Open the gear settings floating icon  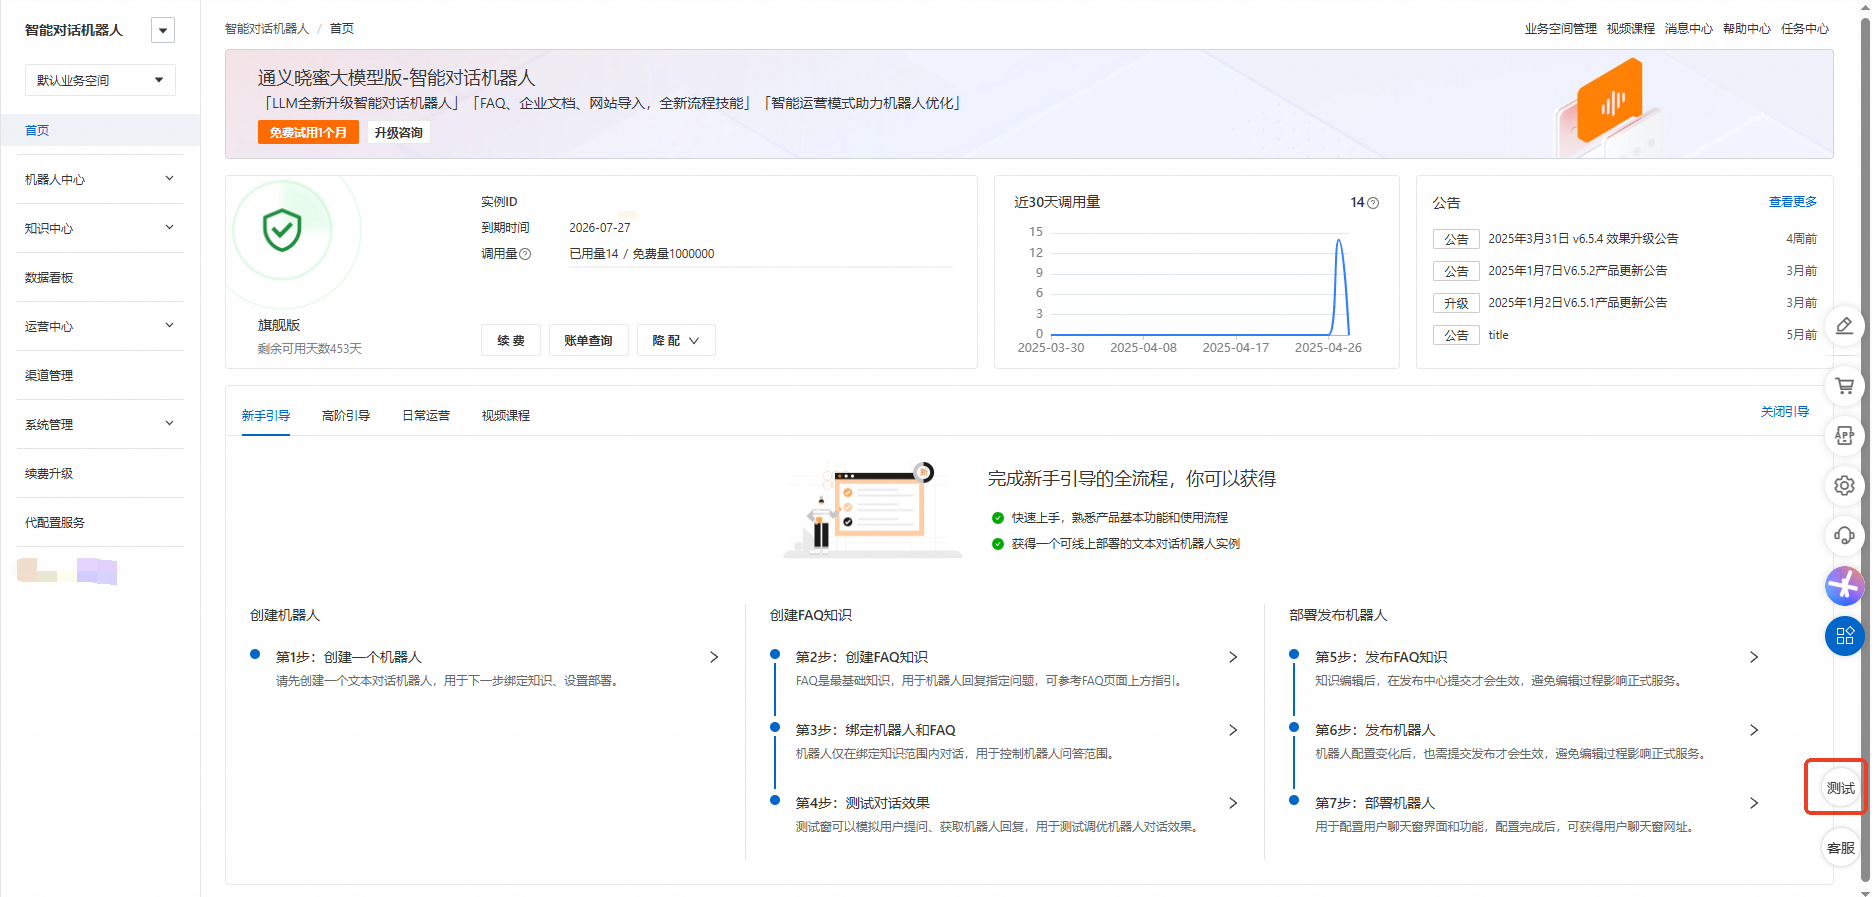(1844, 486)
